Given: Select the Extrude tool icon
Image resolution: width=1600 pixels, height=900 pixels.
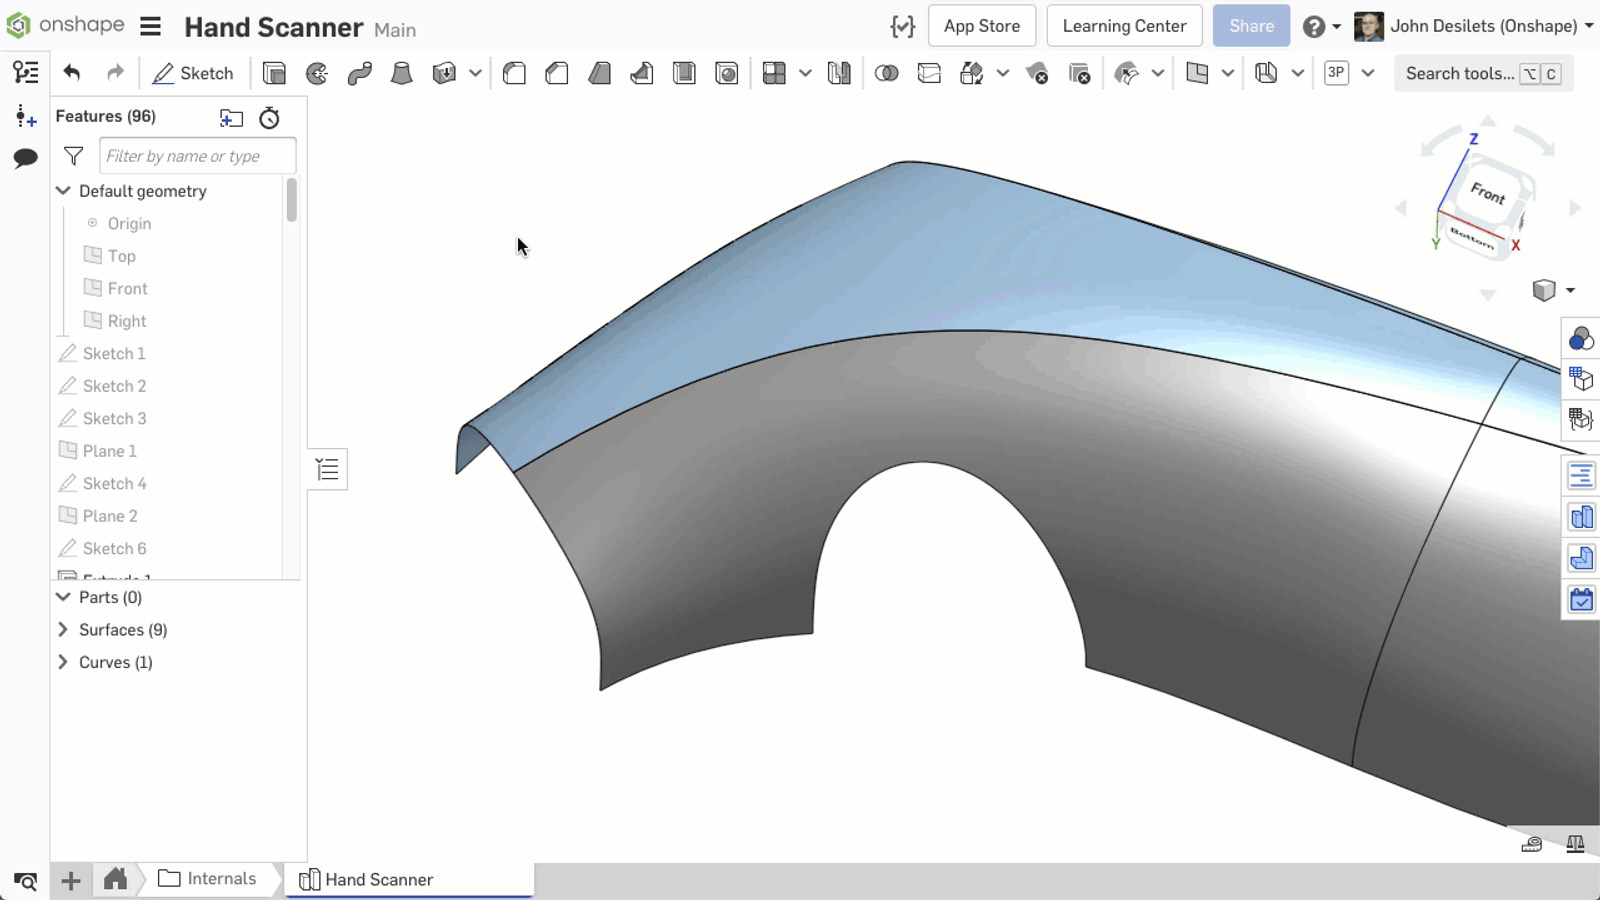Looking at the screenshot, I should click(274, 73).
